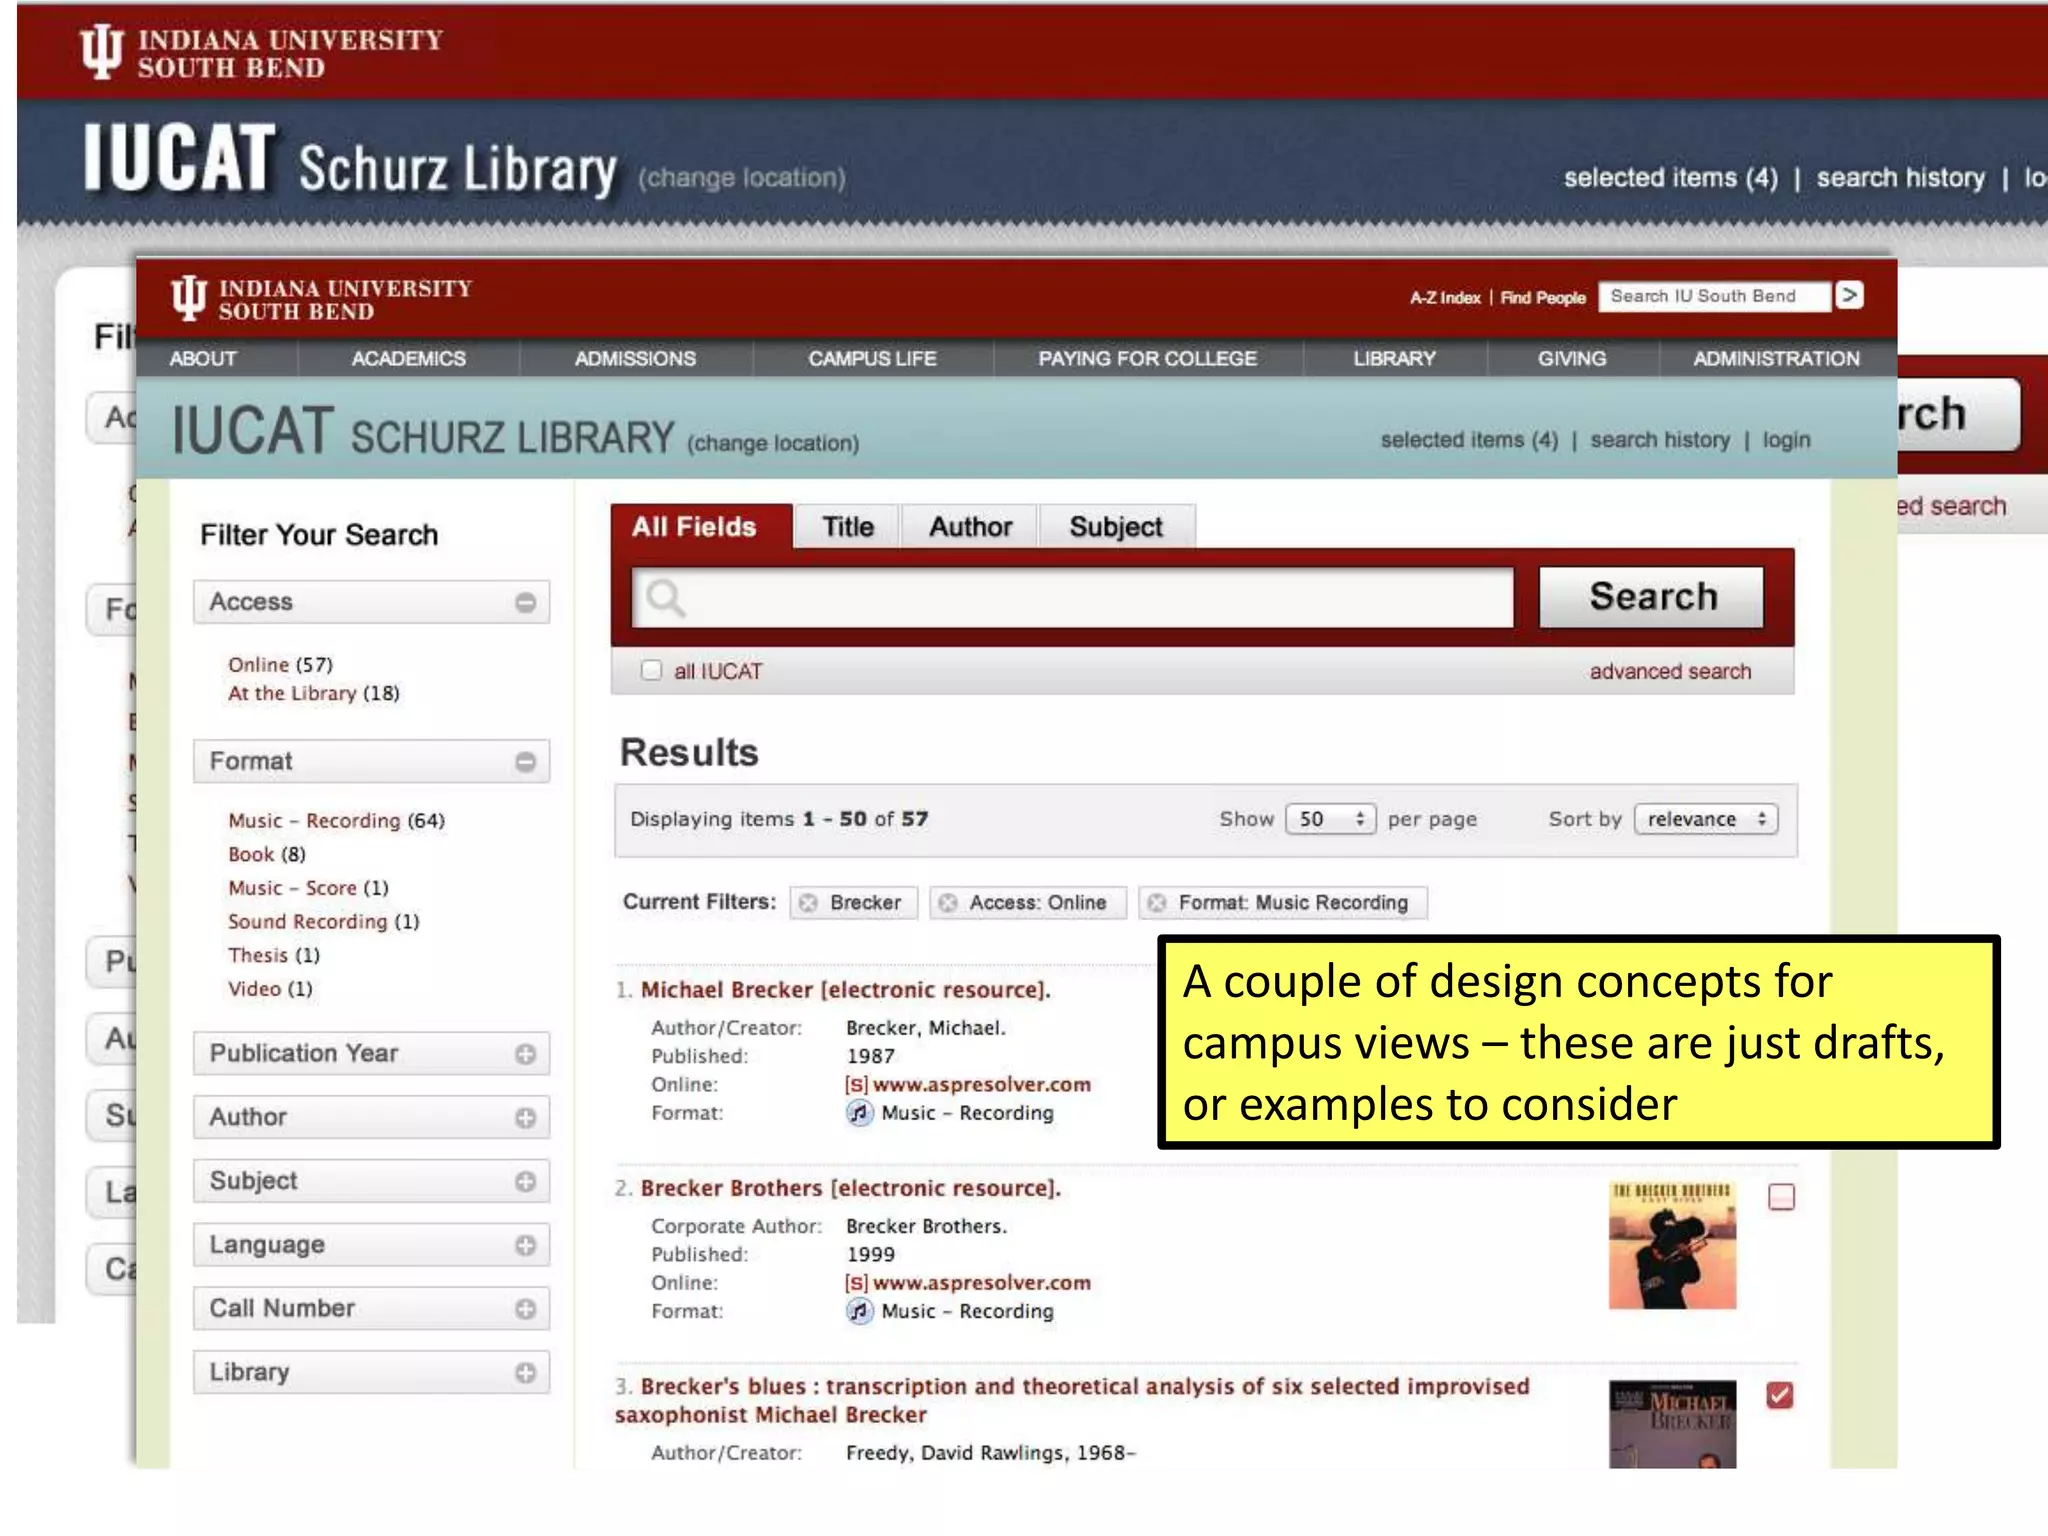The image size is (2048, 1536).
Task: Filter by At the Library (18)
Action: click(313, 693)
